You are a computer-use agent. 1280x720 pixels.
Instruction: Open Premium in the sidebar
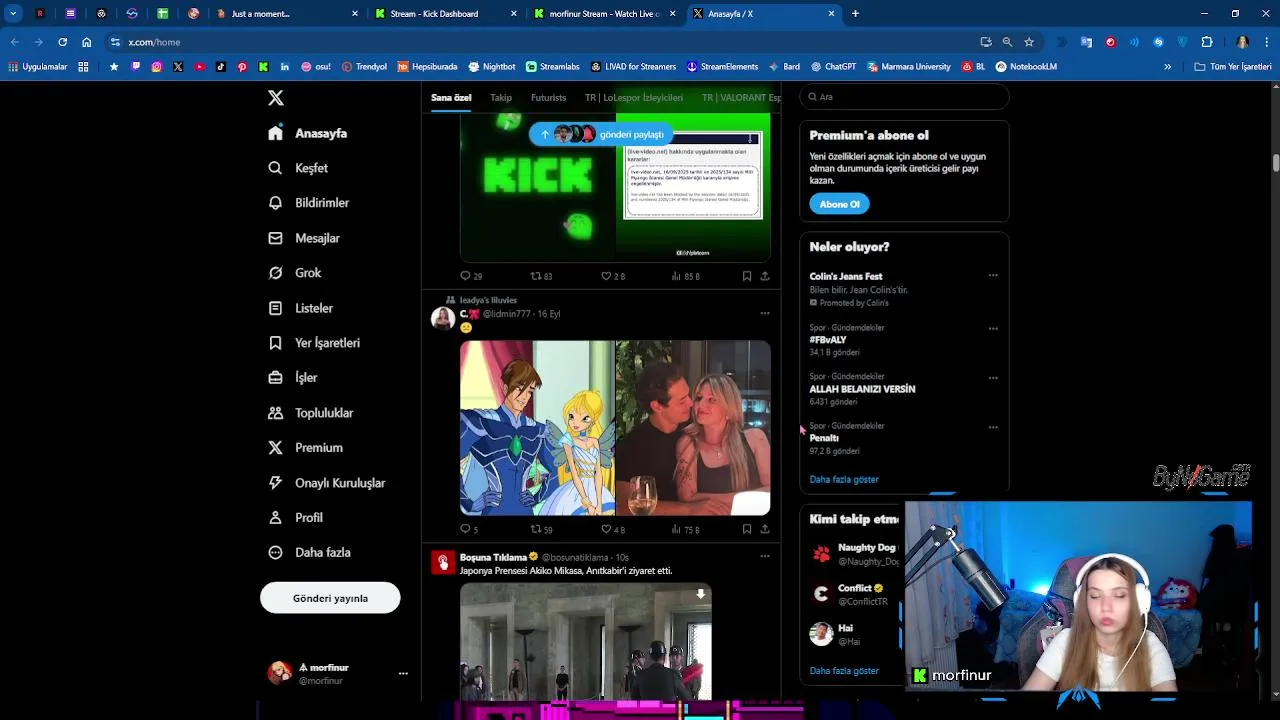point(305,448)
